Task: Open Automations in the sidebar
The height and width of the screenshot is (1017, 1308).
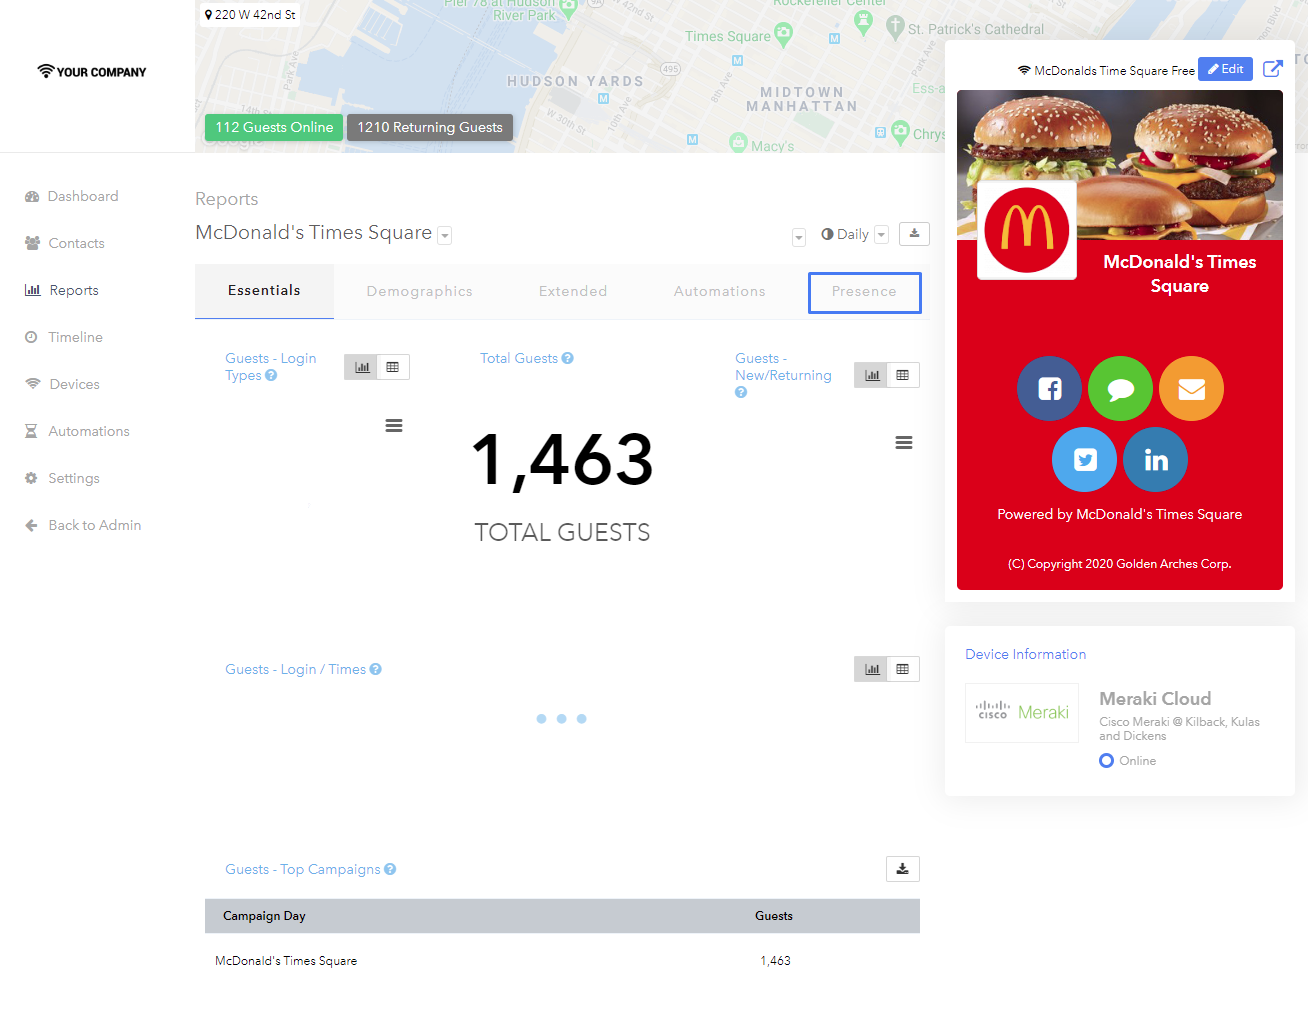Action: tap(77, 431)
